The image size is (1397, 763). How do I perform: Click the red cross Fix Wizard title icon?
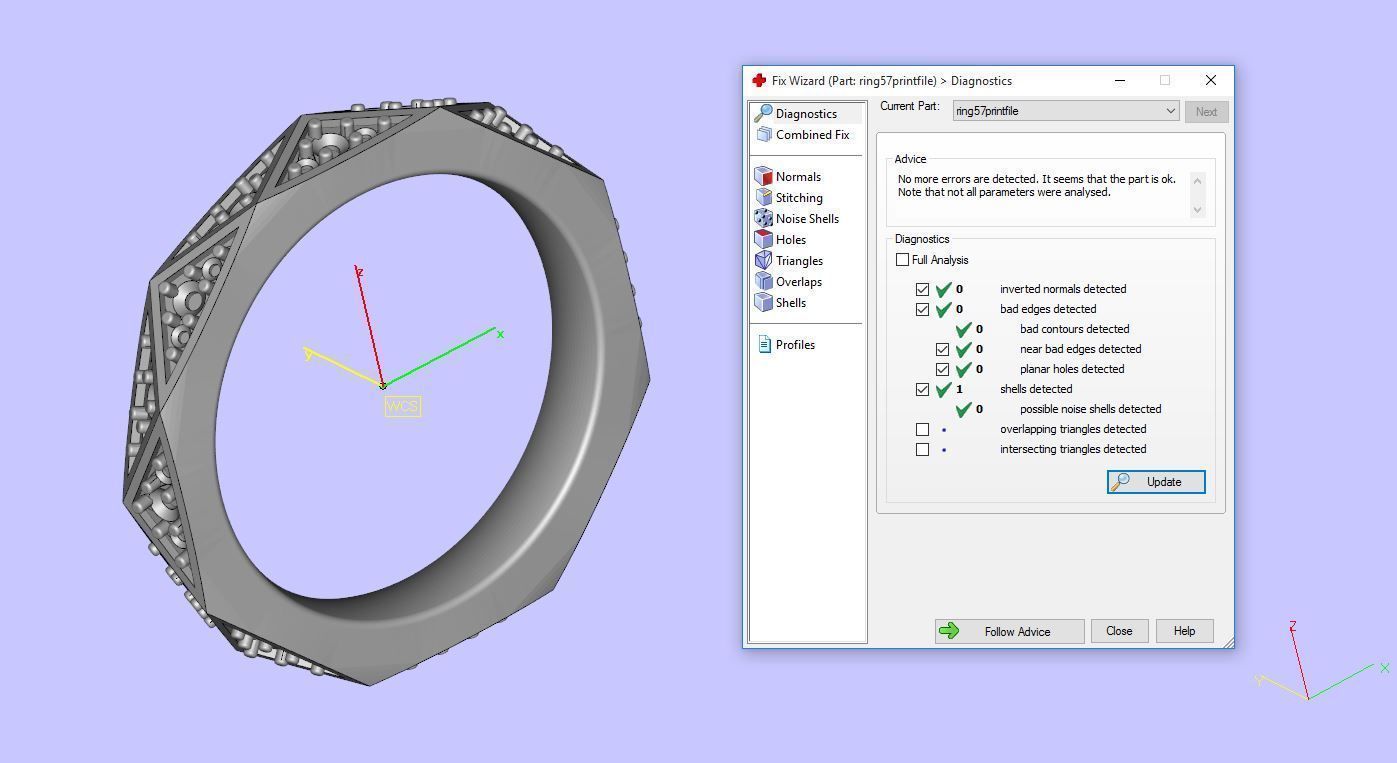point(759,80)
